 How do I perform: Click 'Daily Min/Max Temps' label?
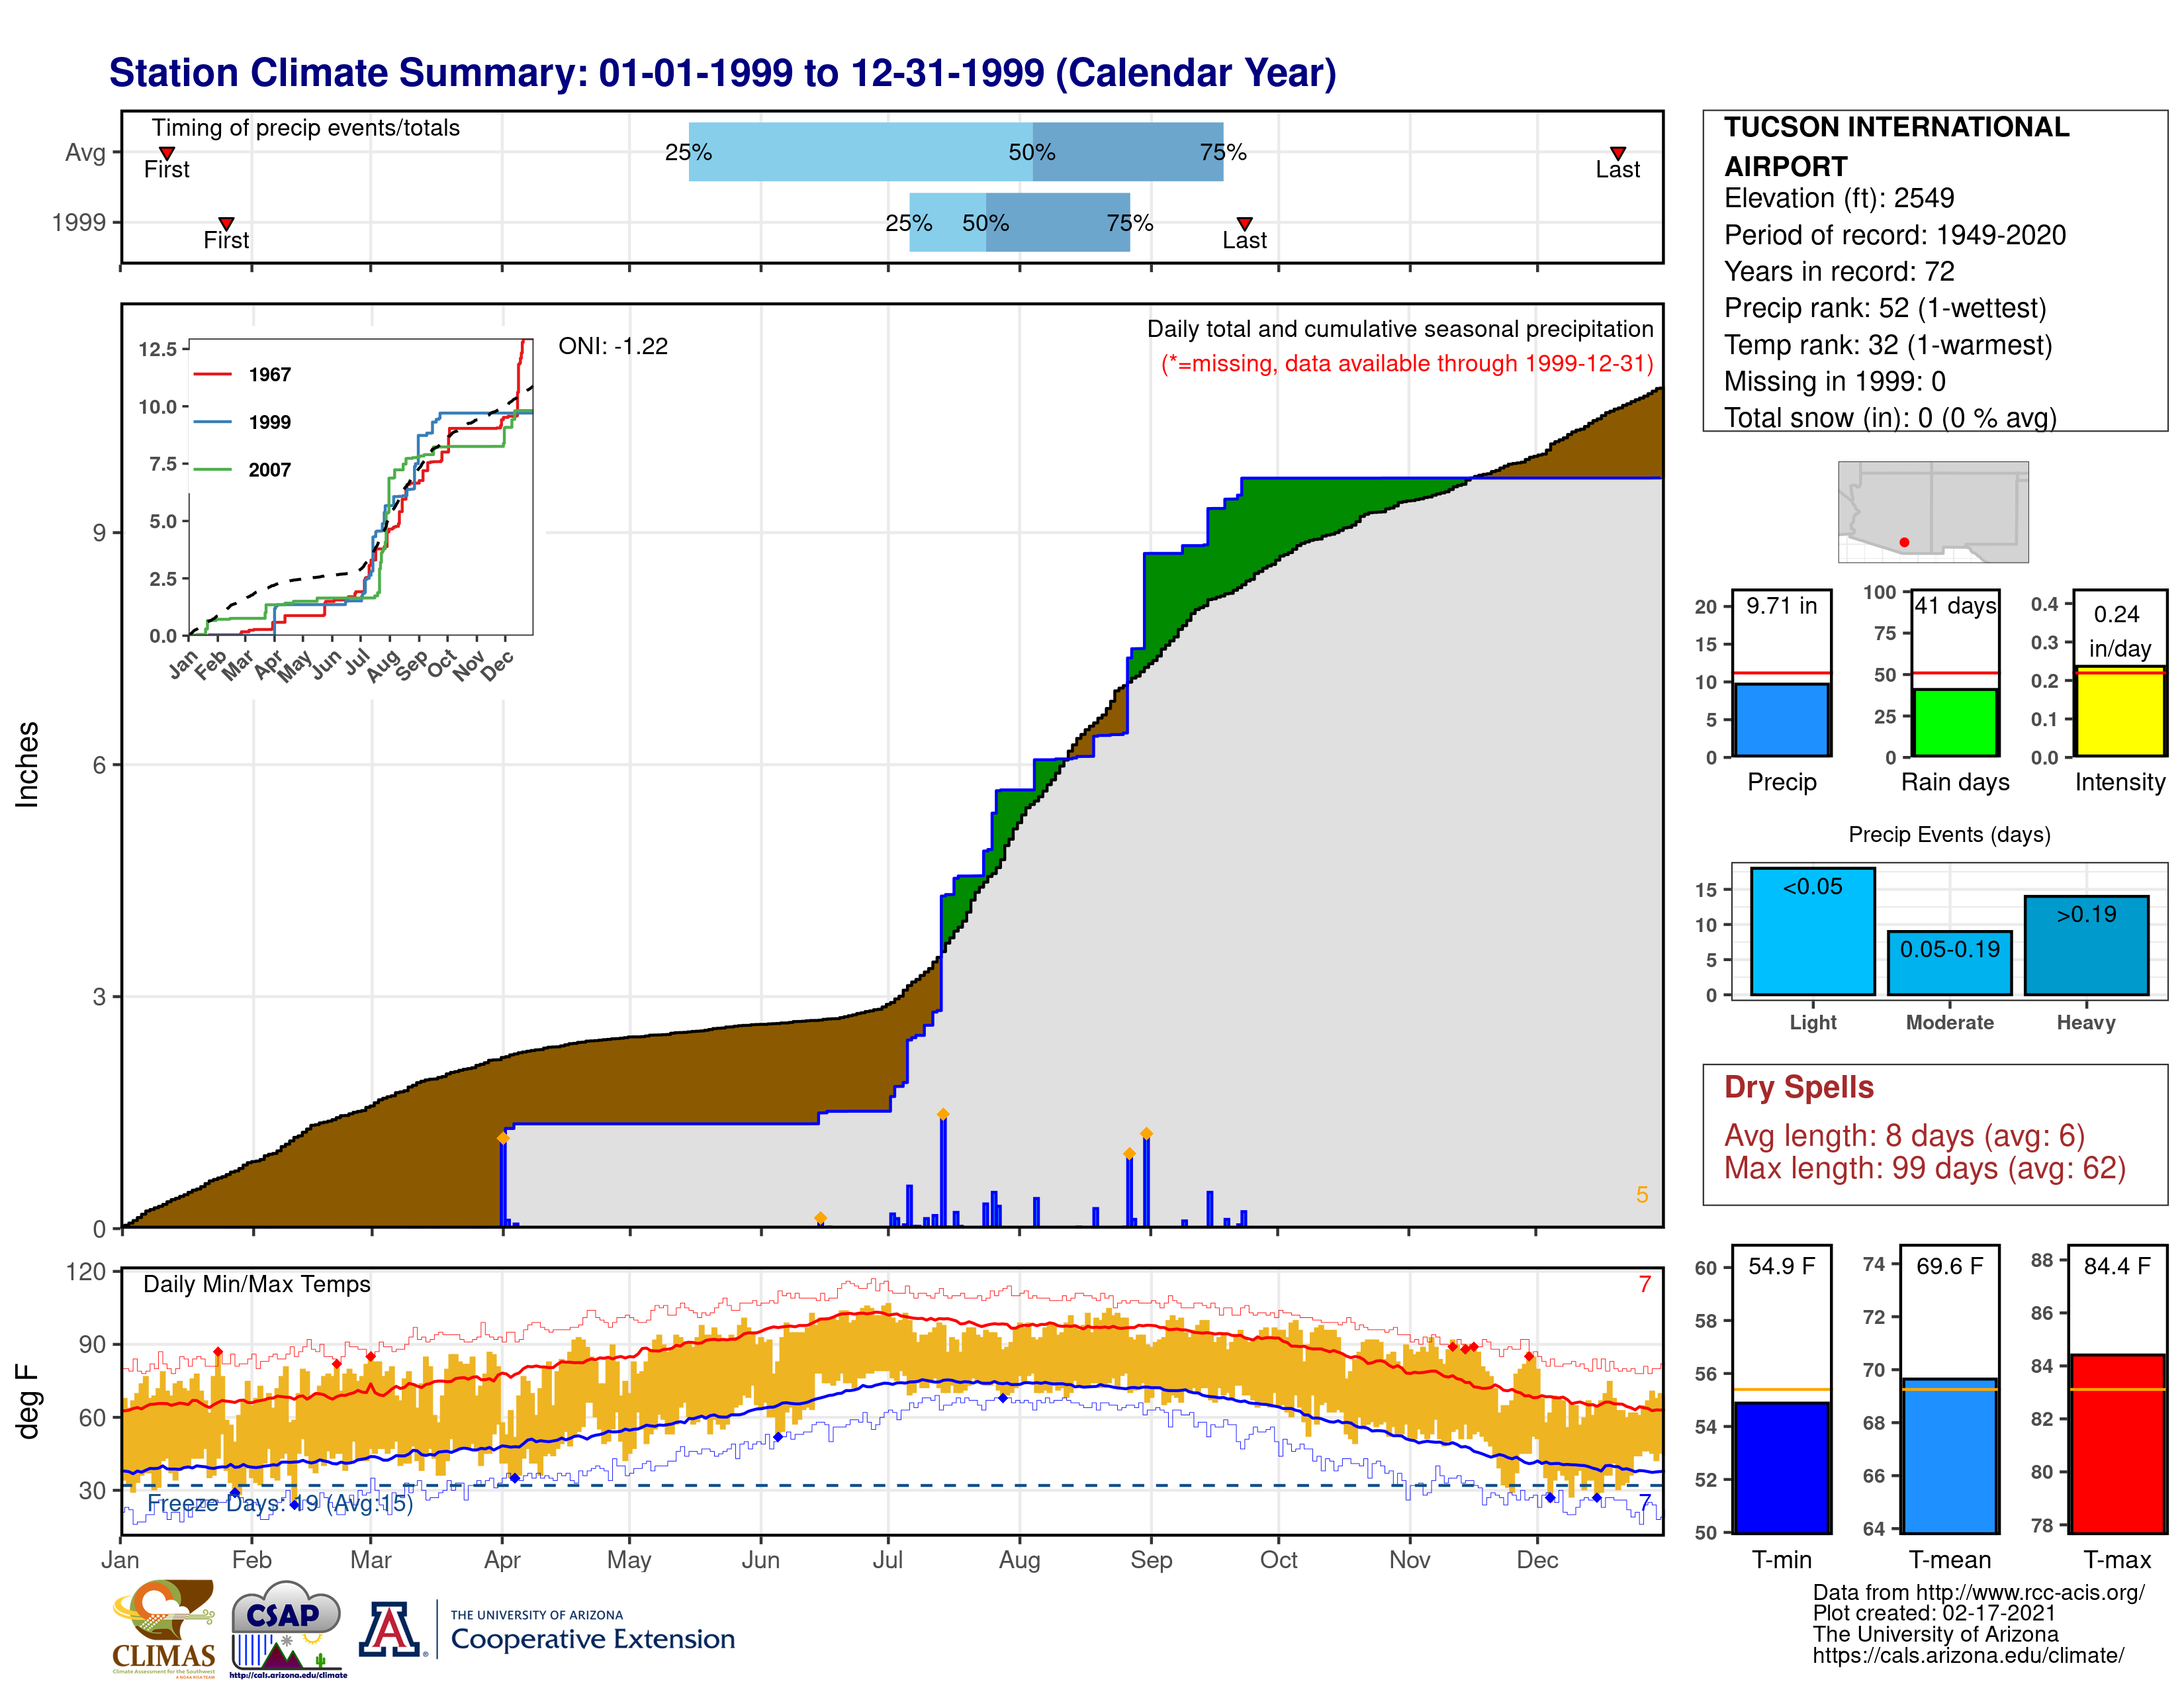257,1284
